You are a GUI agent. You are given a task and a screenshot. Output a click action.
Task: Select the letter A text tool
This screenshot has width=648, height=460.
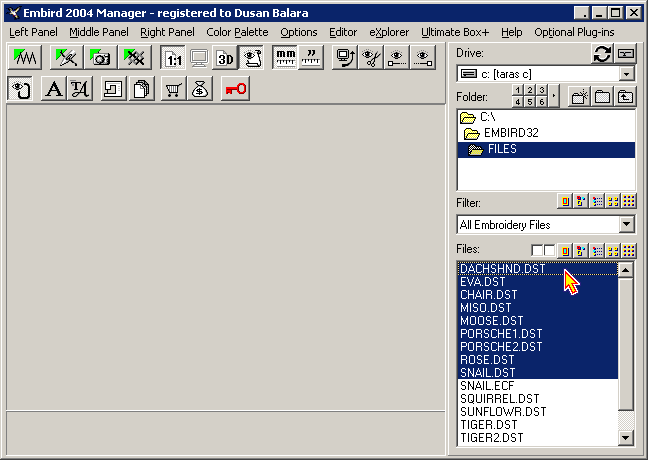tap(54, 89)
